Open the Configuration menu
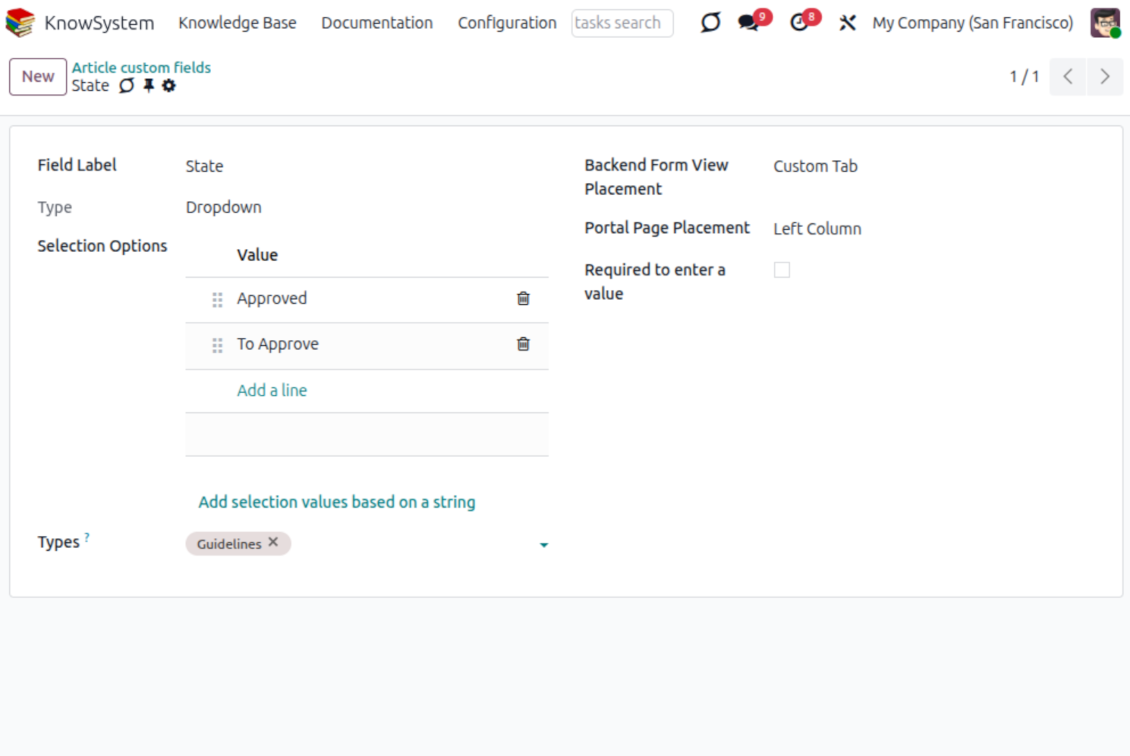1130x756 pixels. [507, 23]
